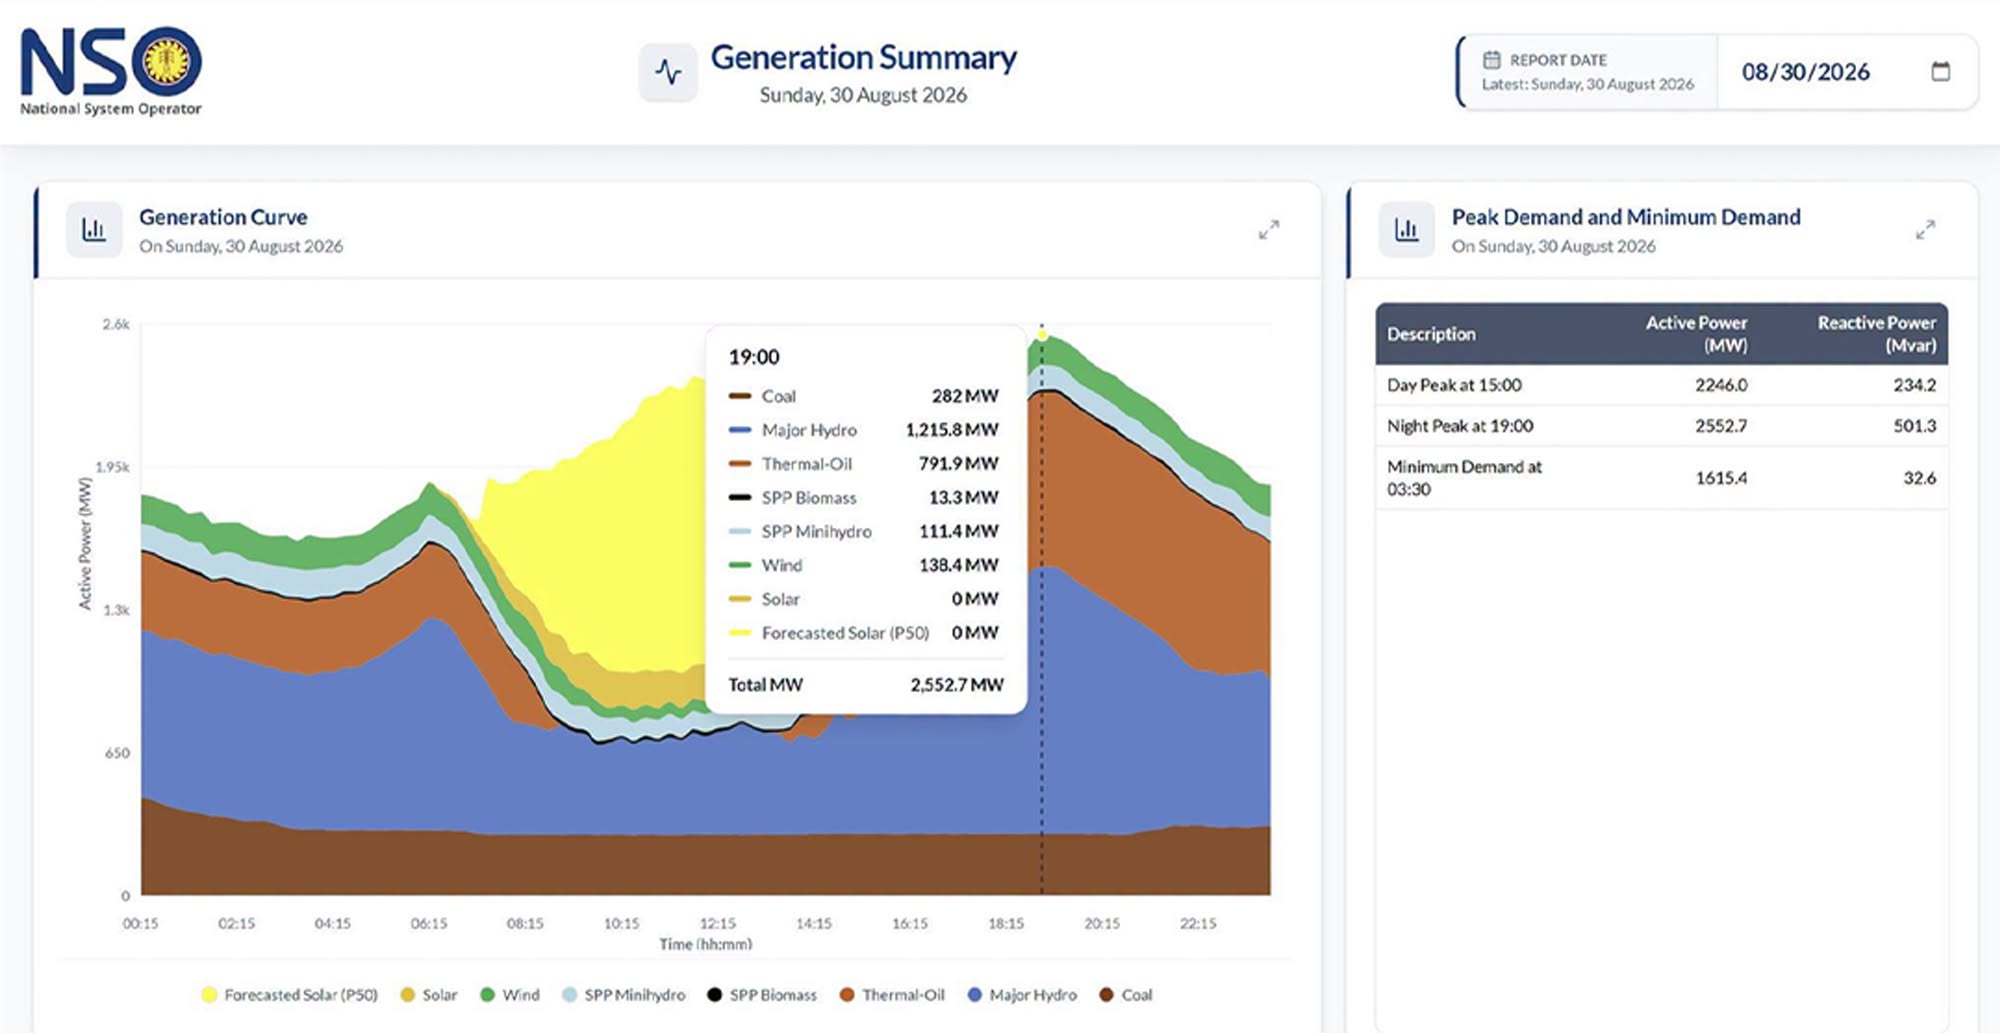Viewport: 2000px width, 1033px height.
Task: Click the 22:15 time axis label
Action: [1198, 923]
